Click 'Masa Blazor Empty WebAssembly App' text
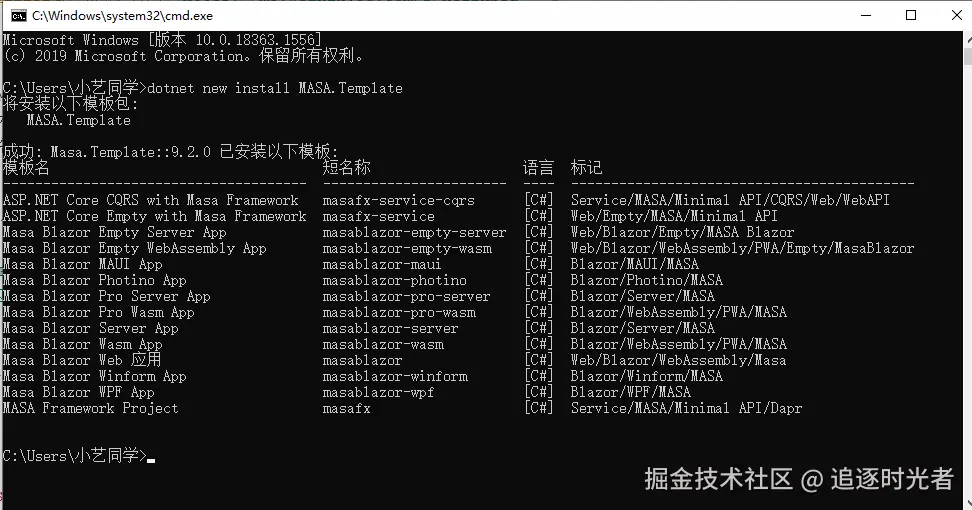The width and height of the screenshot is (972, 510). pos(135,248)
